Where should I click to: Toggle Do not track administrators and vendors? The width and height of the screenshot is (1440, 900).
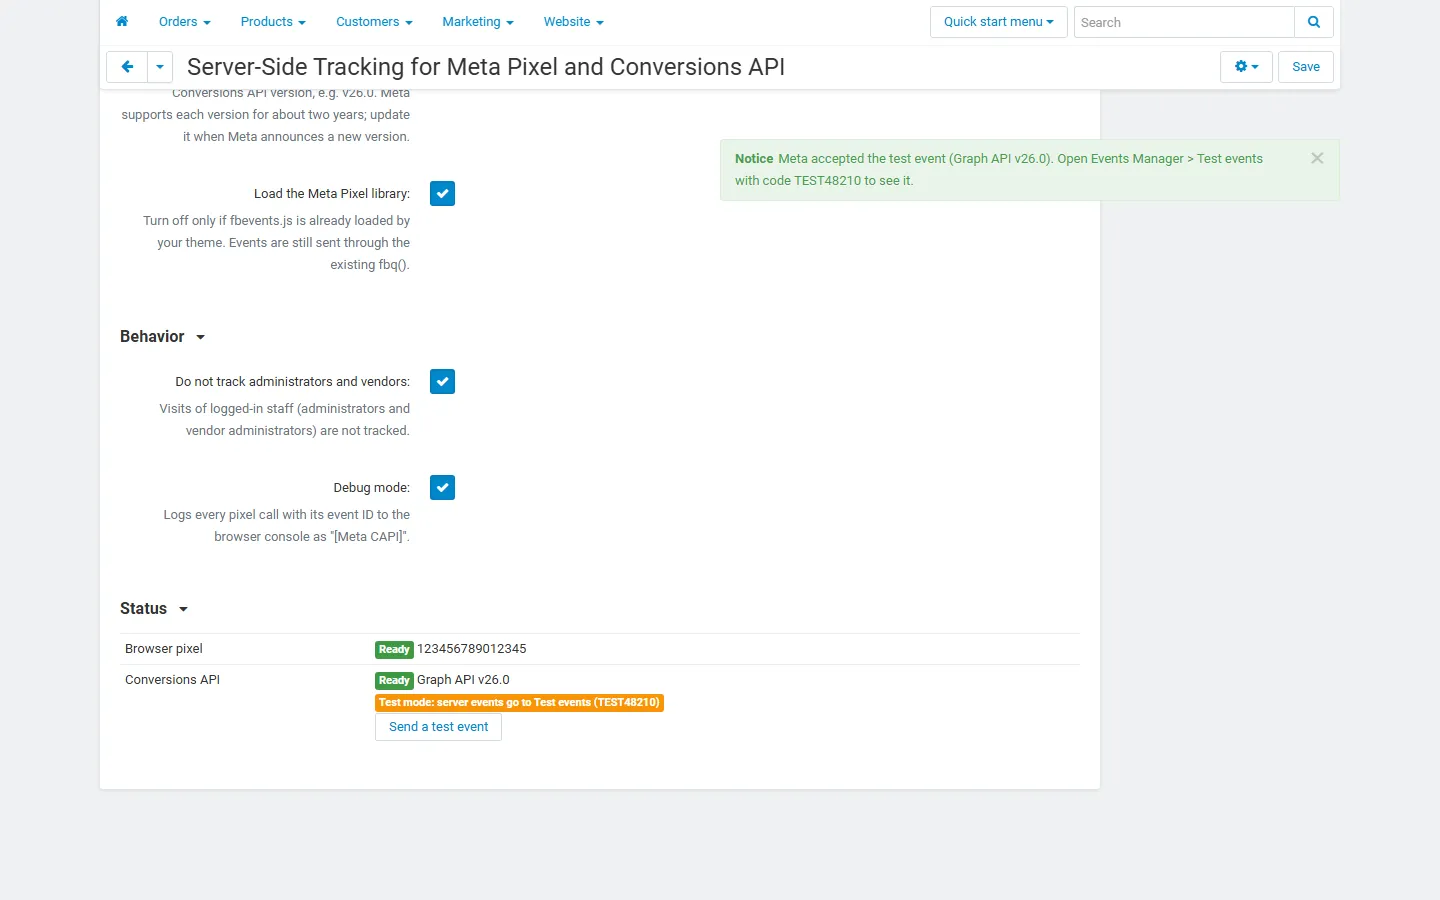click(x=442, y=382)
